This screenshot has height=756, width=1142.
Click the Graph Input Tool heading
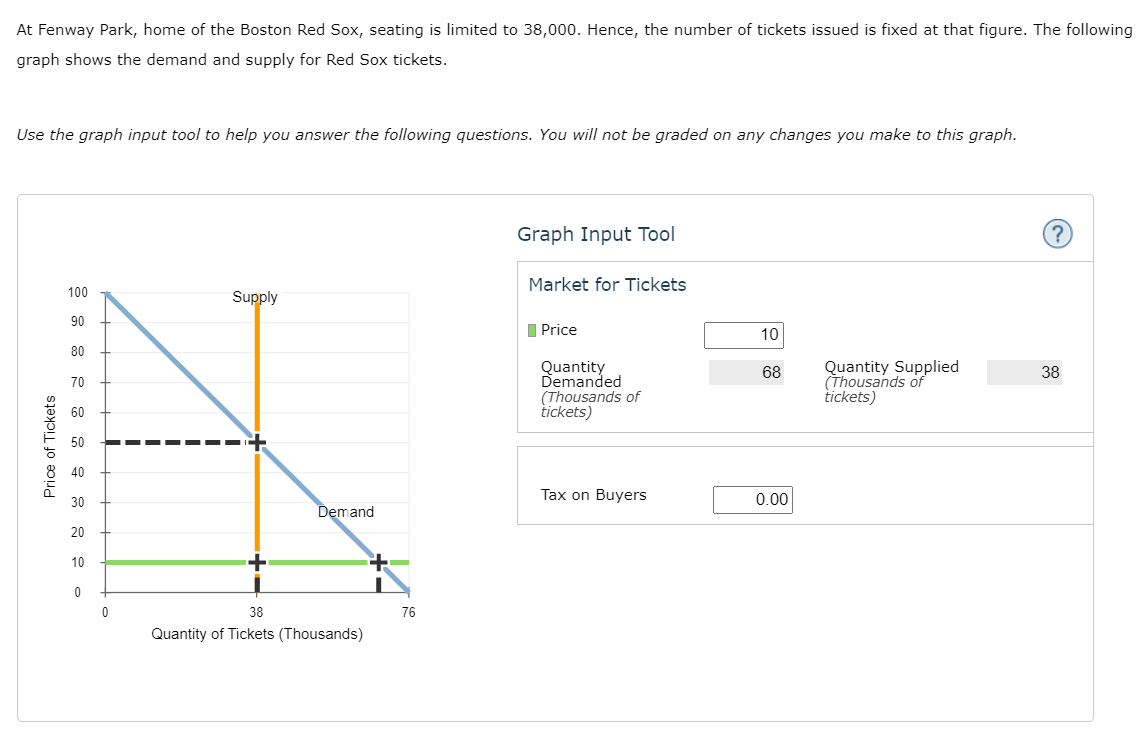tap(596, 235)
